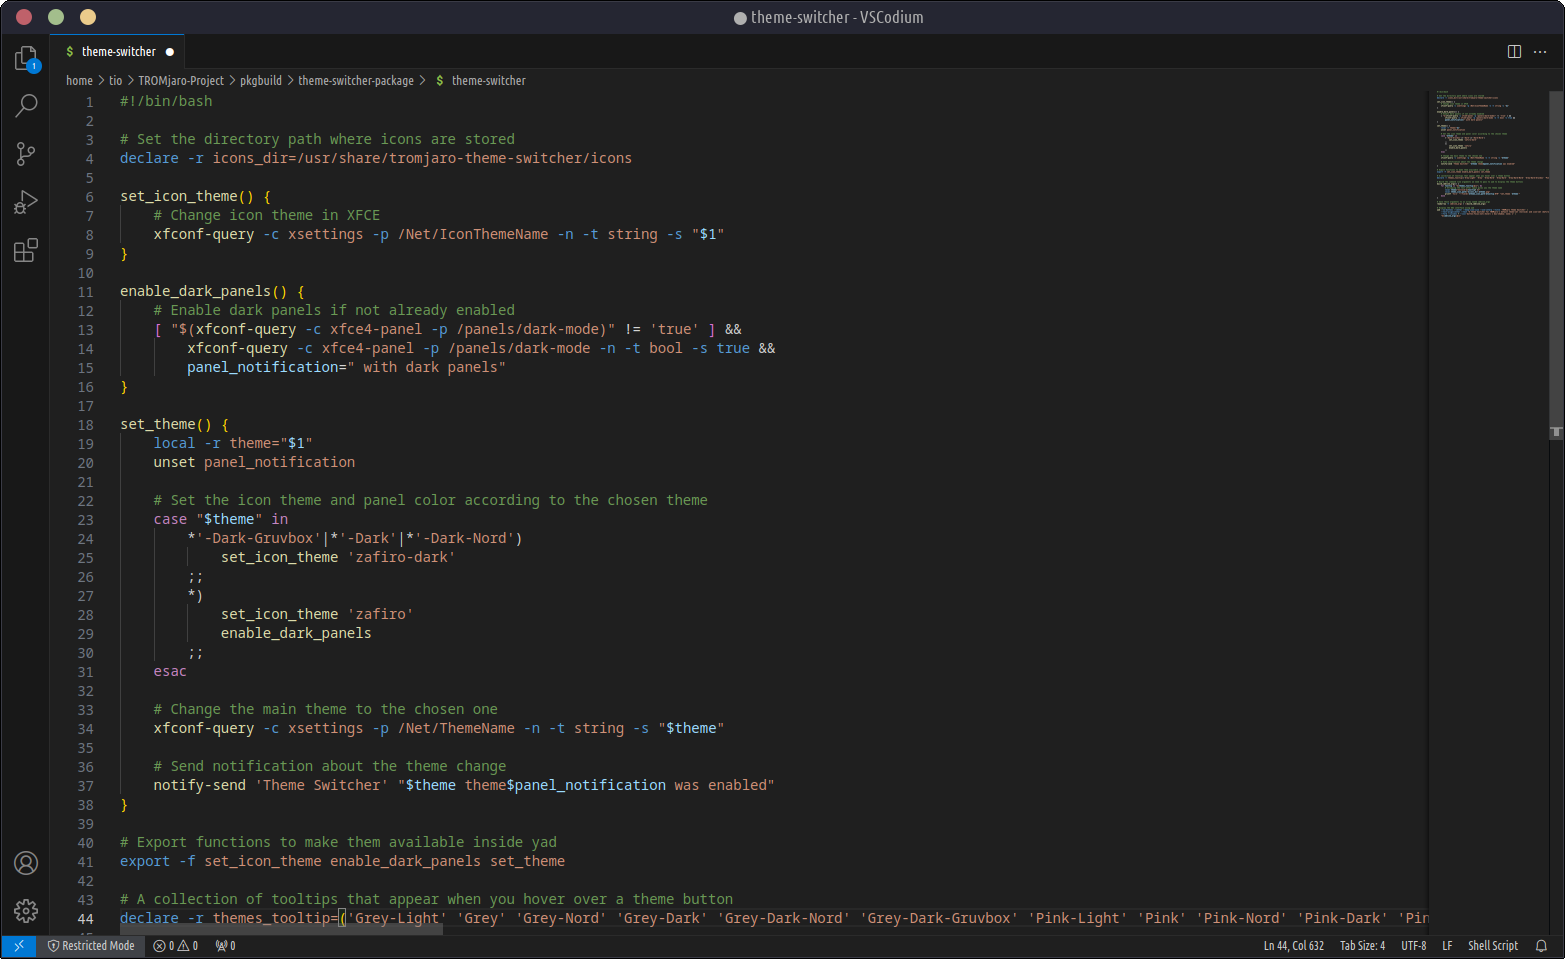The width and height of the screenshot is (1565, 959).
Task: Open the Accounts menu icon
Action: click(x=26, y=863)
